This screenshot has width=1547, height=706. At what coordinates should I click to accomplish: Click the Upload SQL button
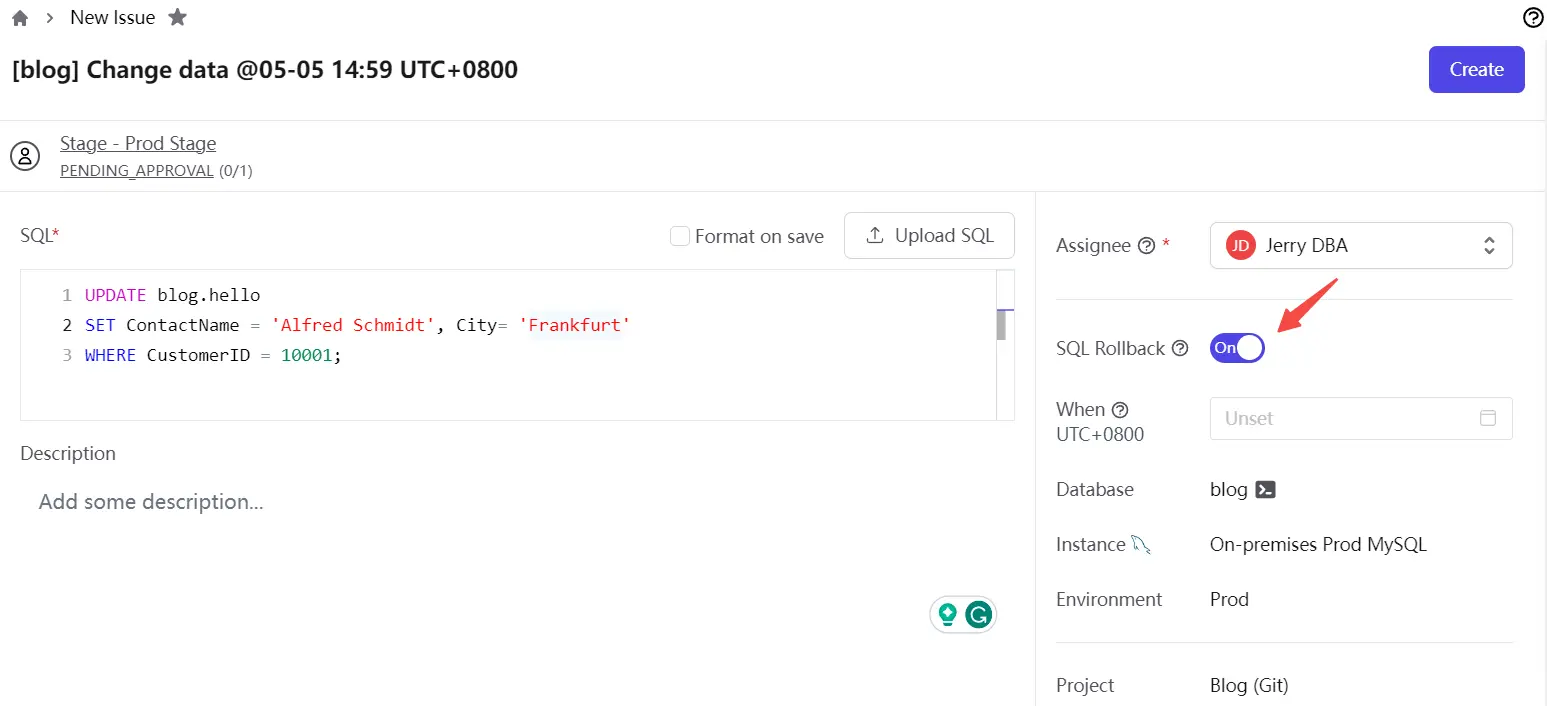click(x=929, y=236)
